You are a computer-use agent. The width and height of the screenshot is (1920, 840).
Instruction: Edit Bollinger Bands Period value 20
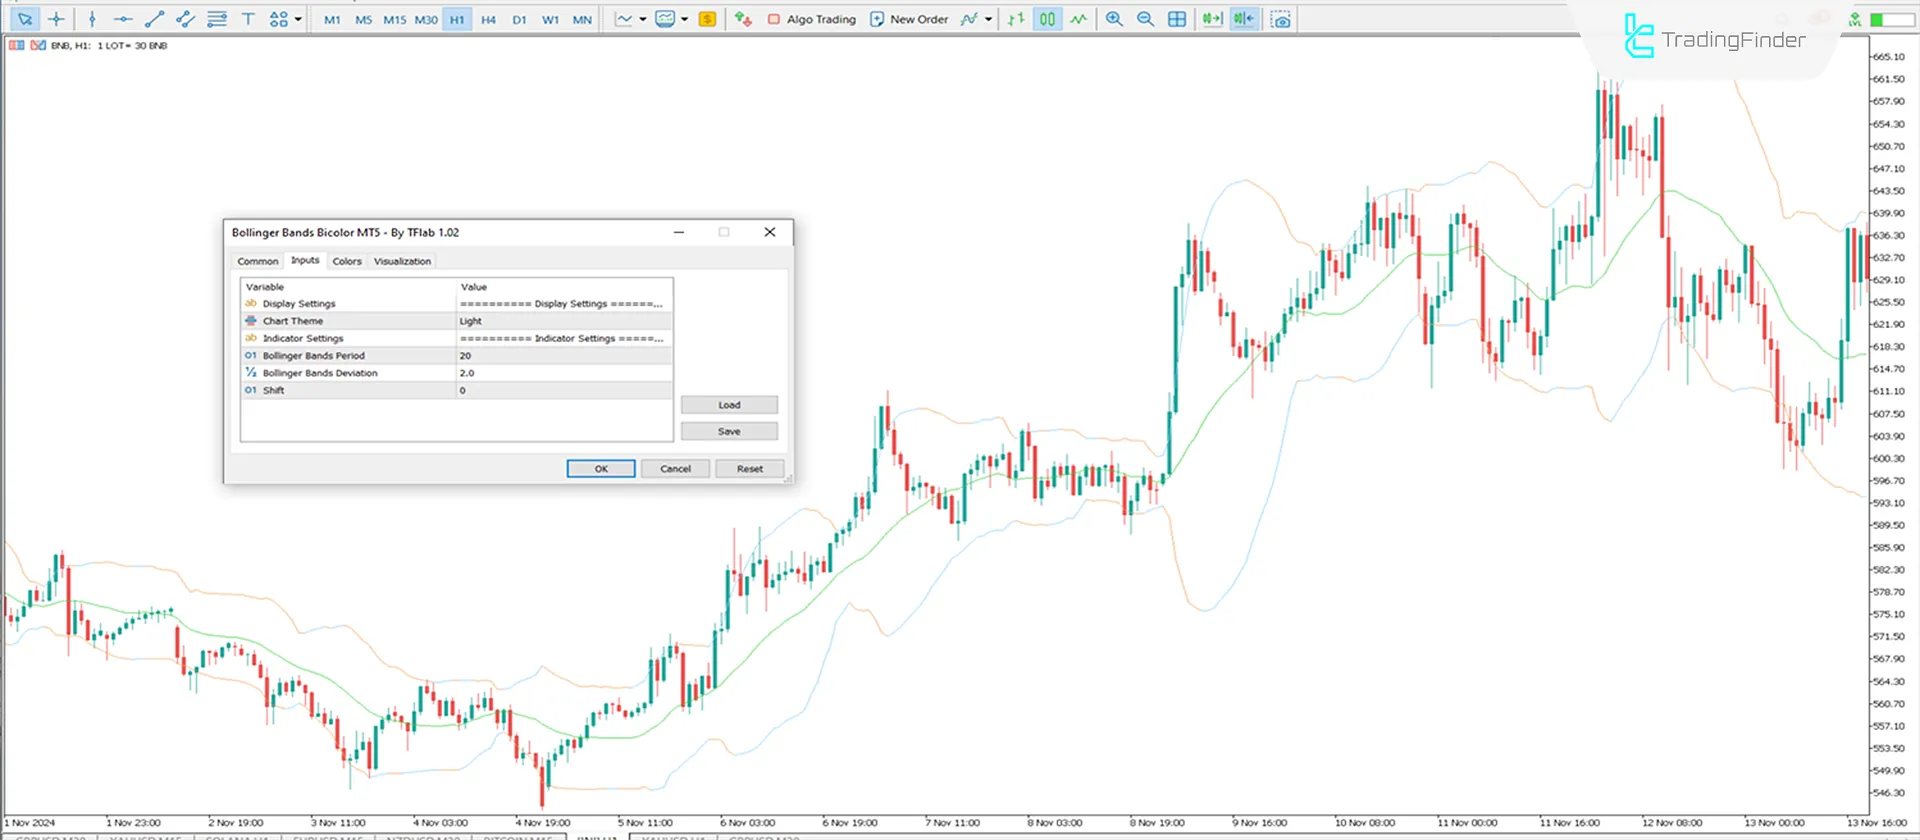click(x=564, y=356)
